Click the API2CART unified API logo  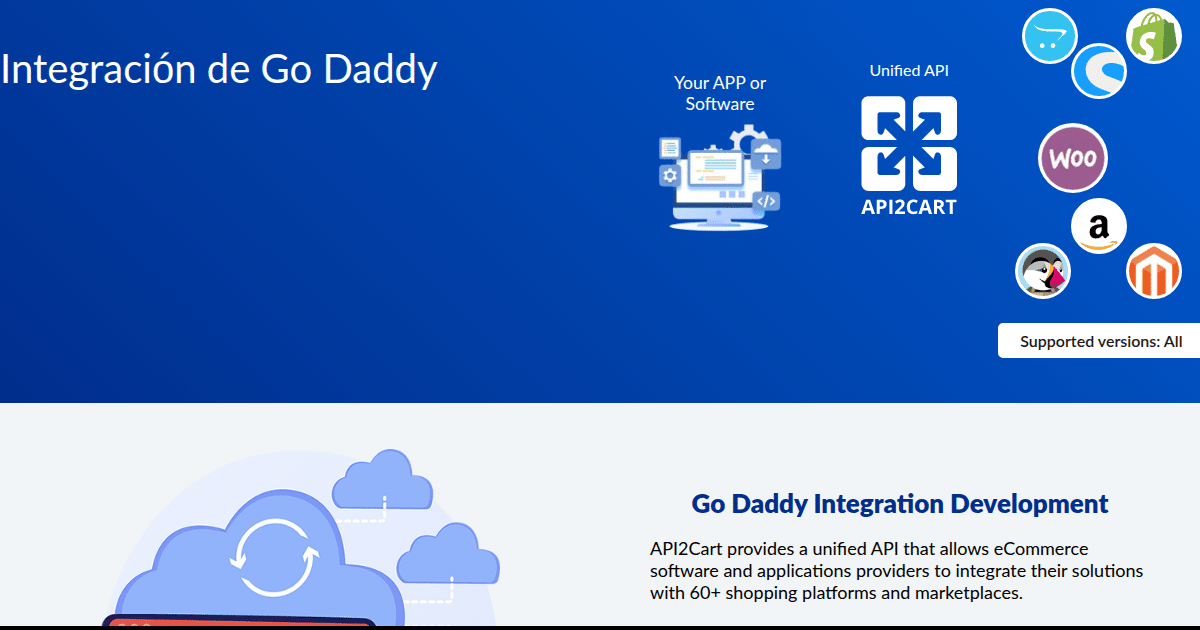pos(909,156)
